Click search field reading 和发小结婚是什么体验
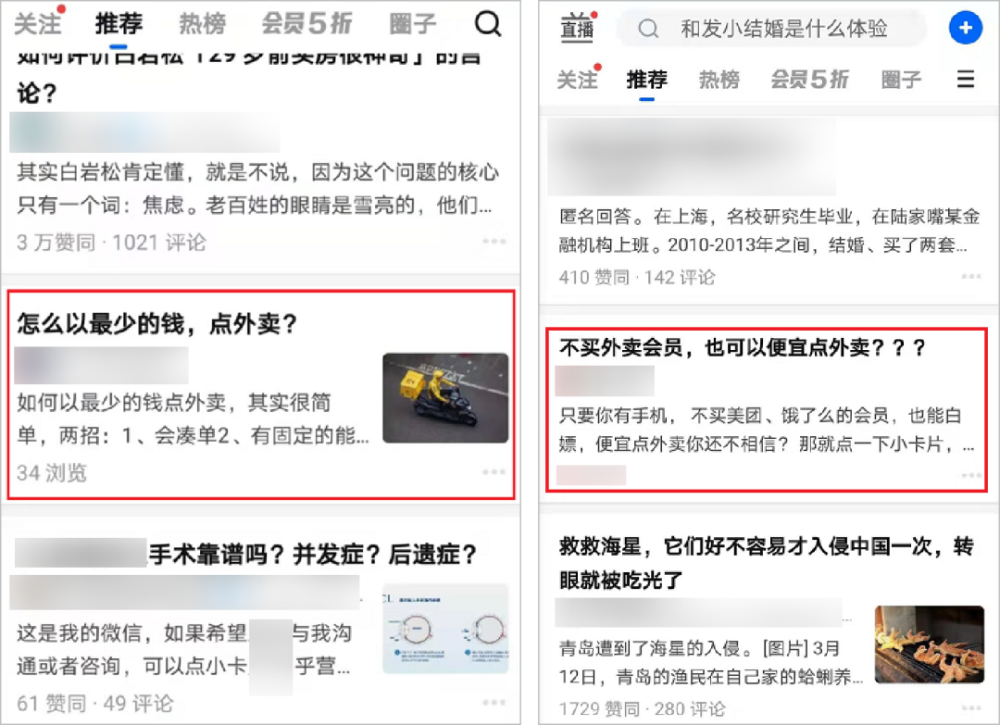Screen dimensions: 1000x725 (x=772, y=29)
